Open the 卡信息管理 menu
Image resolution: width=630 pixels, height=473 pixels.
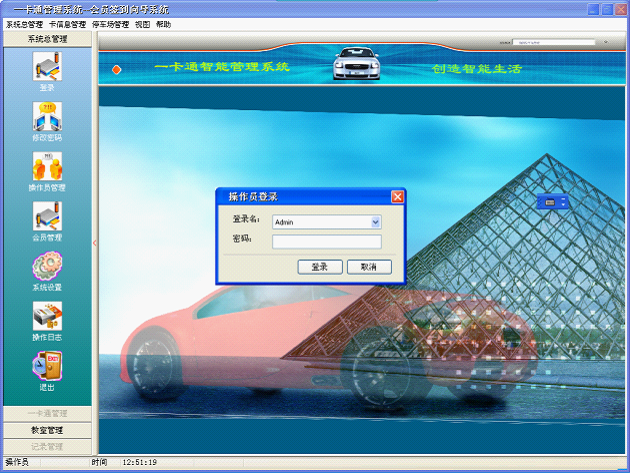point(67,23)
